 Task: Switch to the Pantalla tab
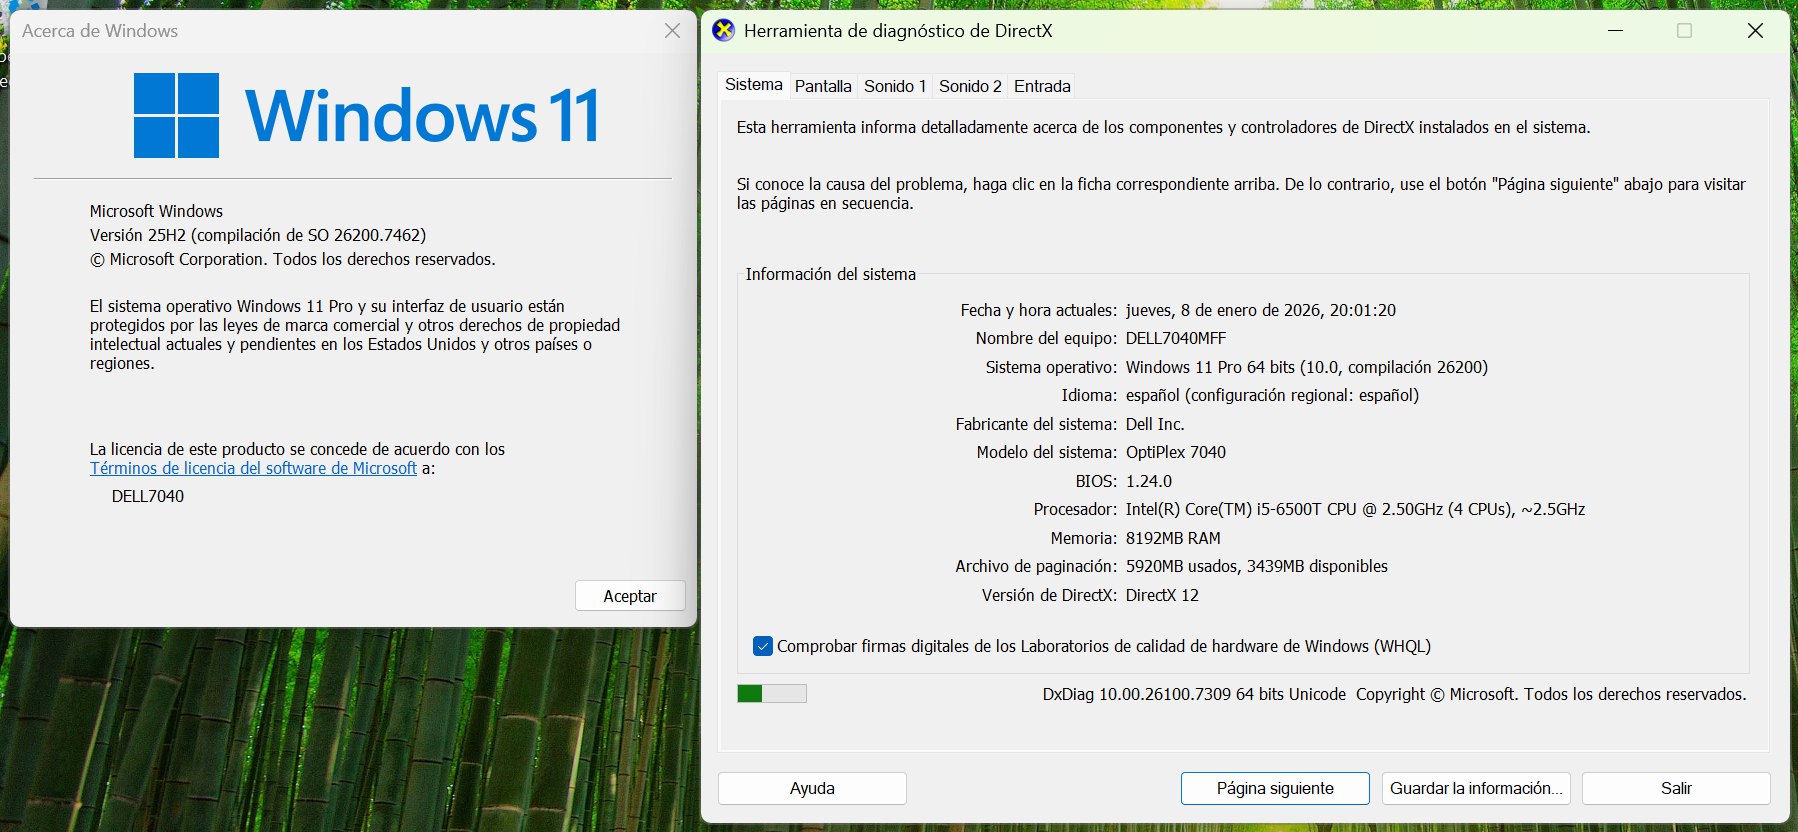coord(822,86)
